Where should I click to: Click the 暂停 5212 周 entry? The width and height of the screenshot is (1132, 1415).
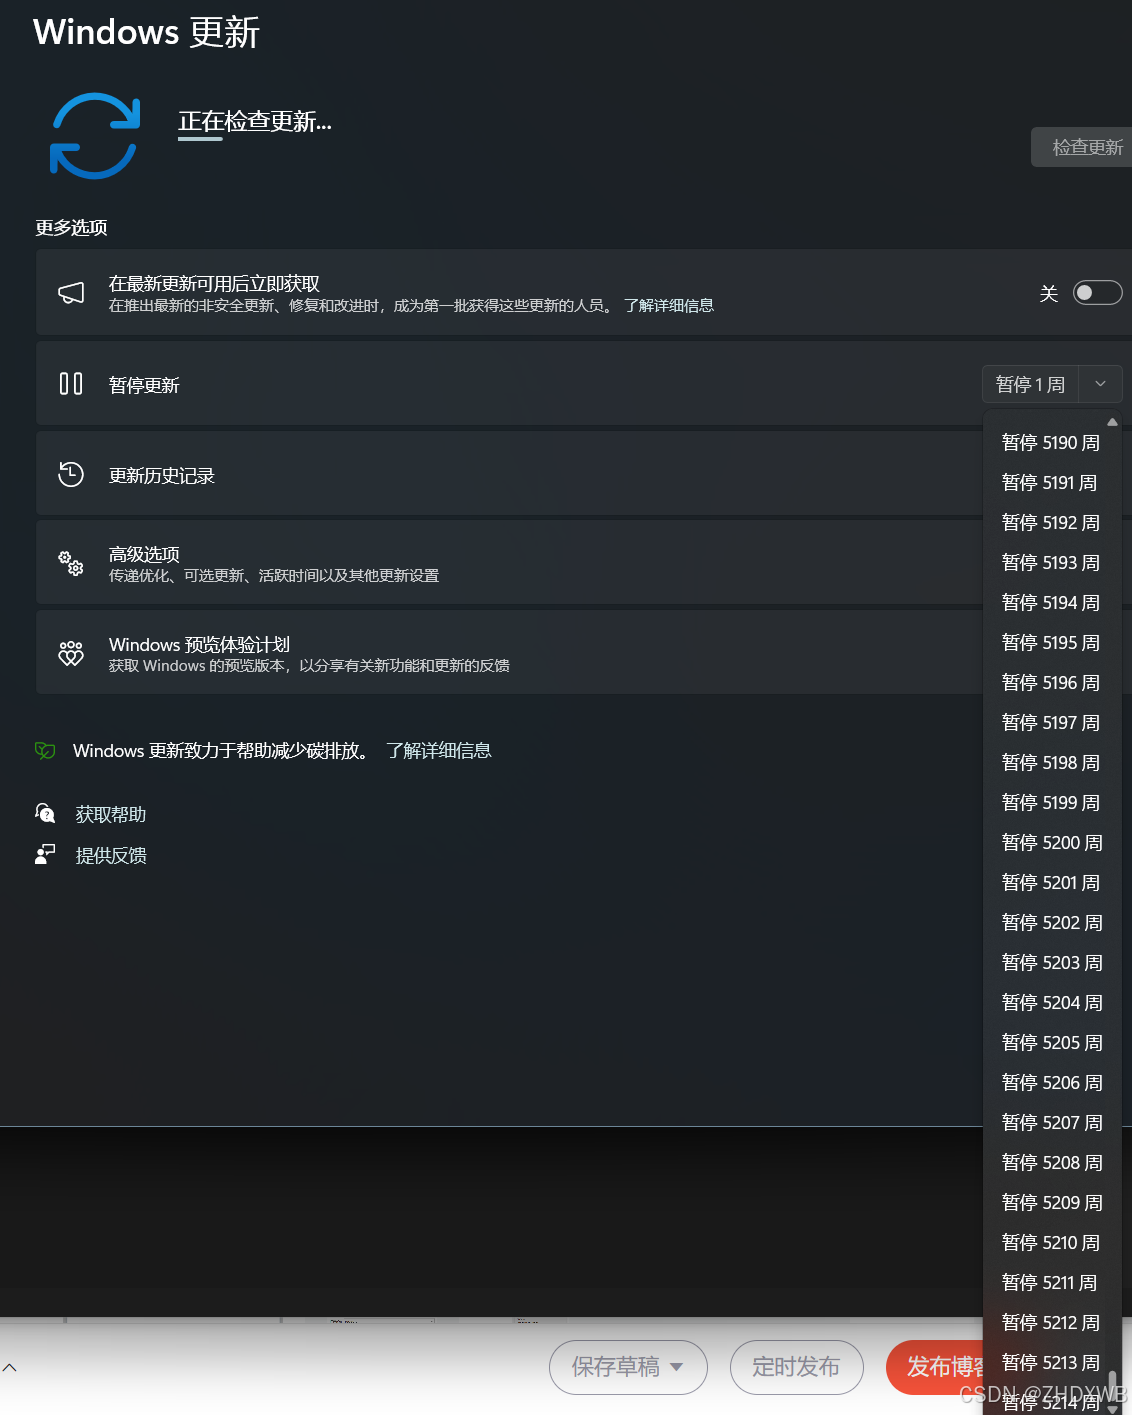1051,1322
